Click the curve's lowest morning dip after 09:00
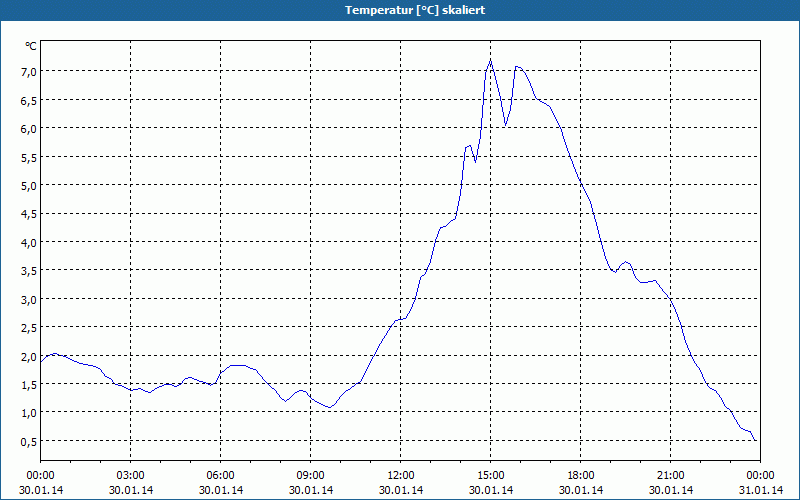 (330, 407)
